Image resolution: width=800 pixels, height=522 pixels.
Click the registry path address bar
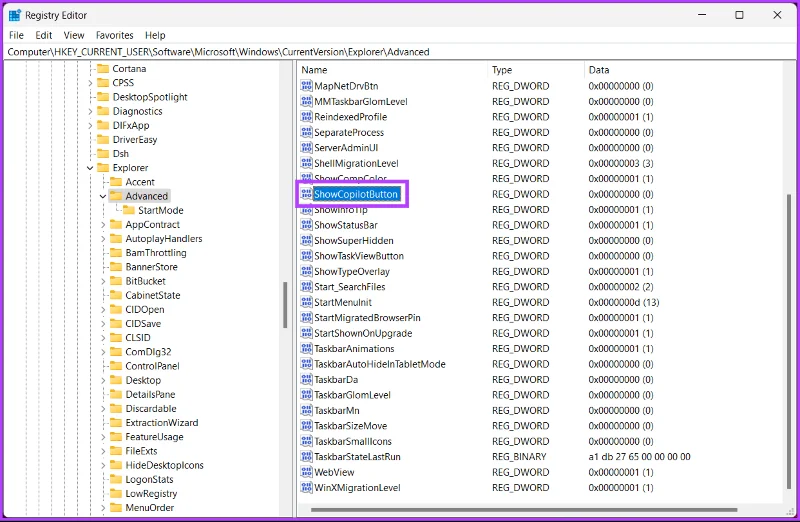400,52
